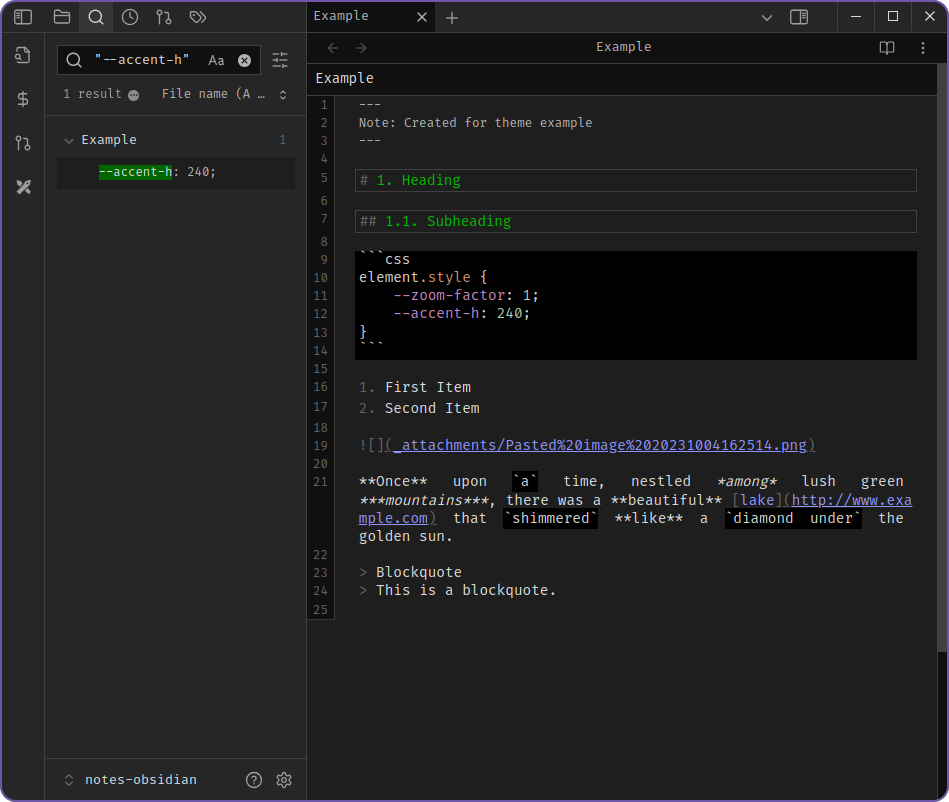
Task: Navigate back with left arrow
Action: click(333, 48)
